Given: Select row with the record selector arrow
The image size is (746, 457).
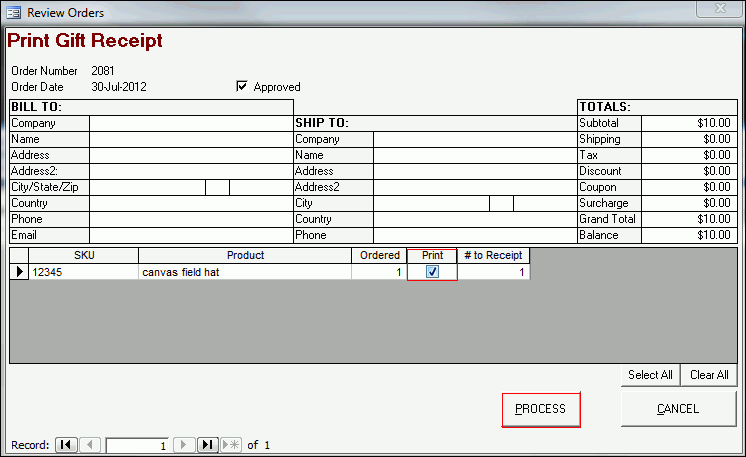Looking at the screenshot, I should 19,272.
